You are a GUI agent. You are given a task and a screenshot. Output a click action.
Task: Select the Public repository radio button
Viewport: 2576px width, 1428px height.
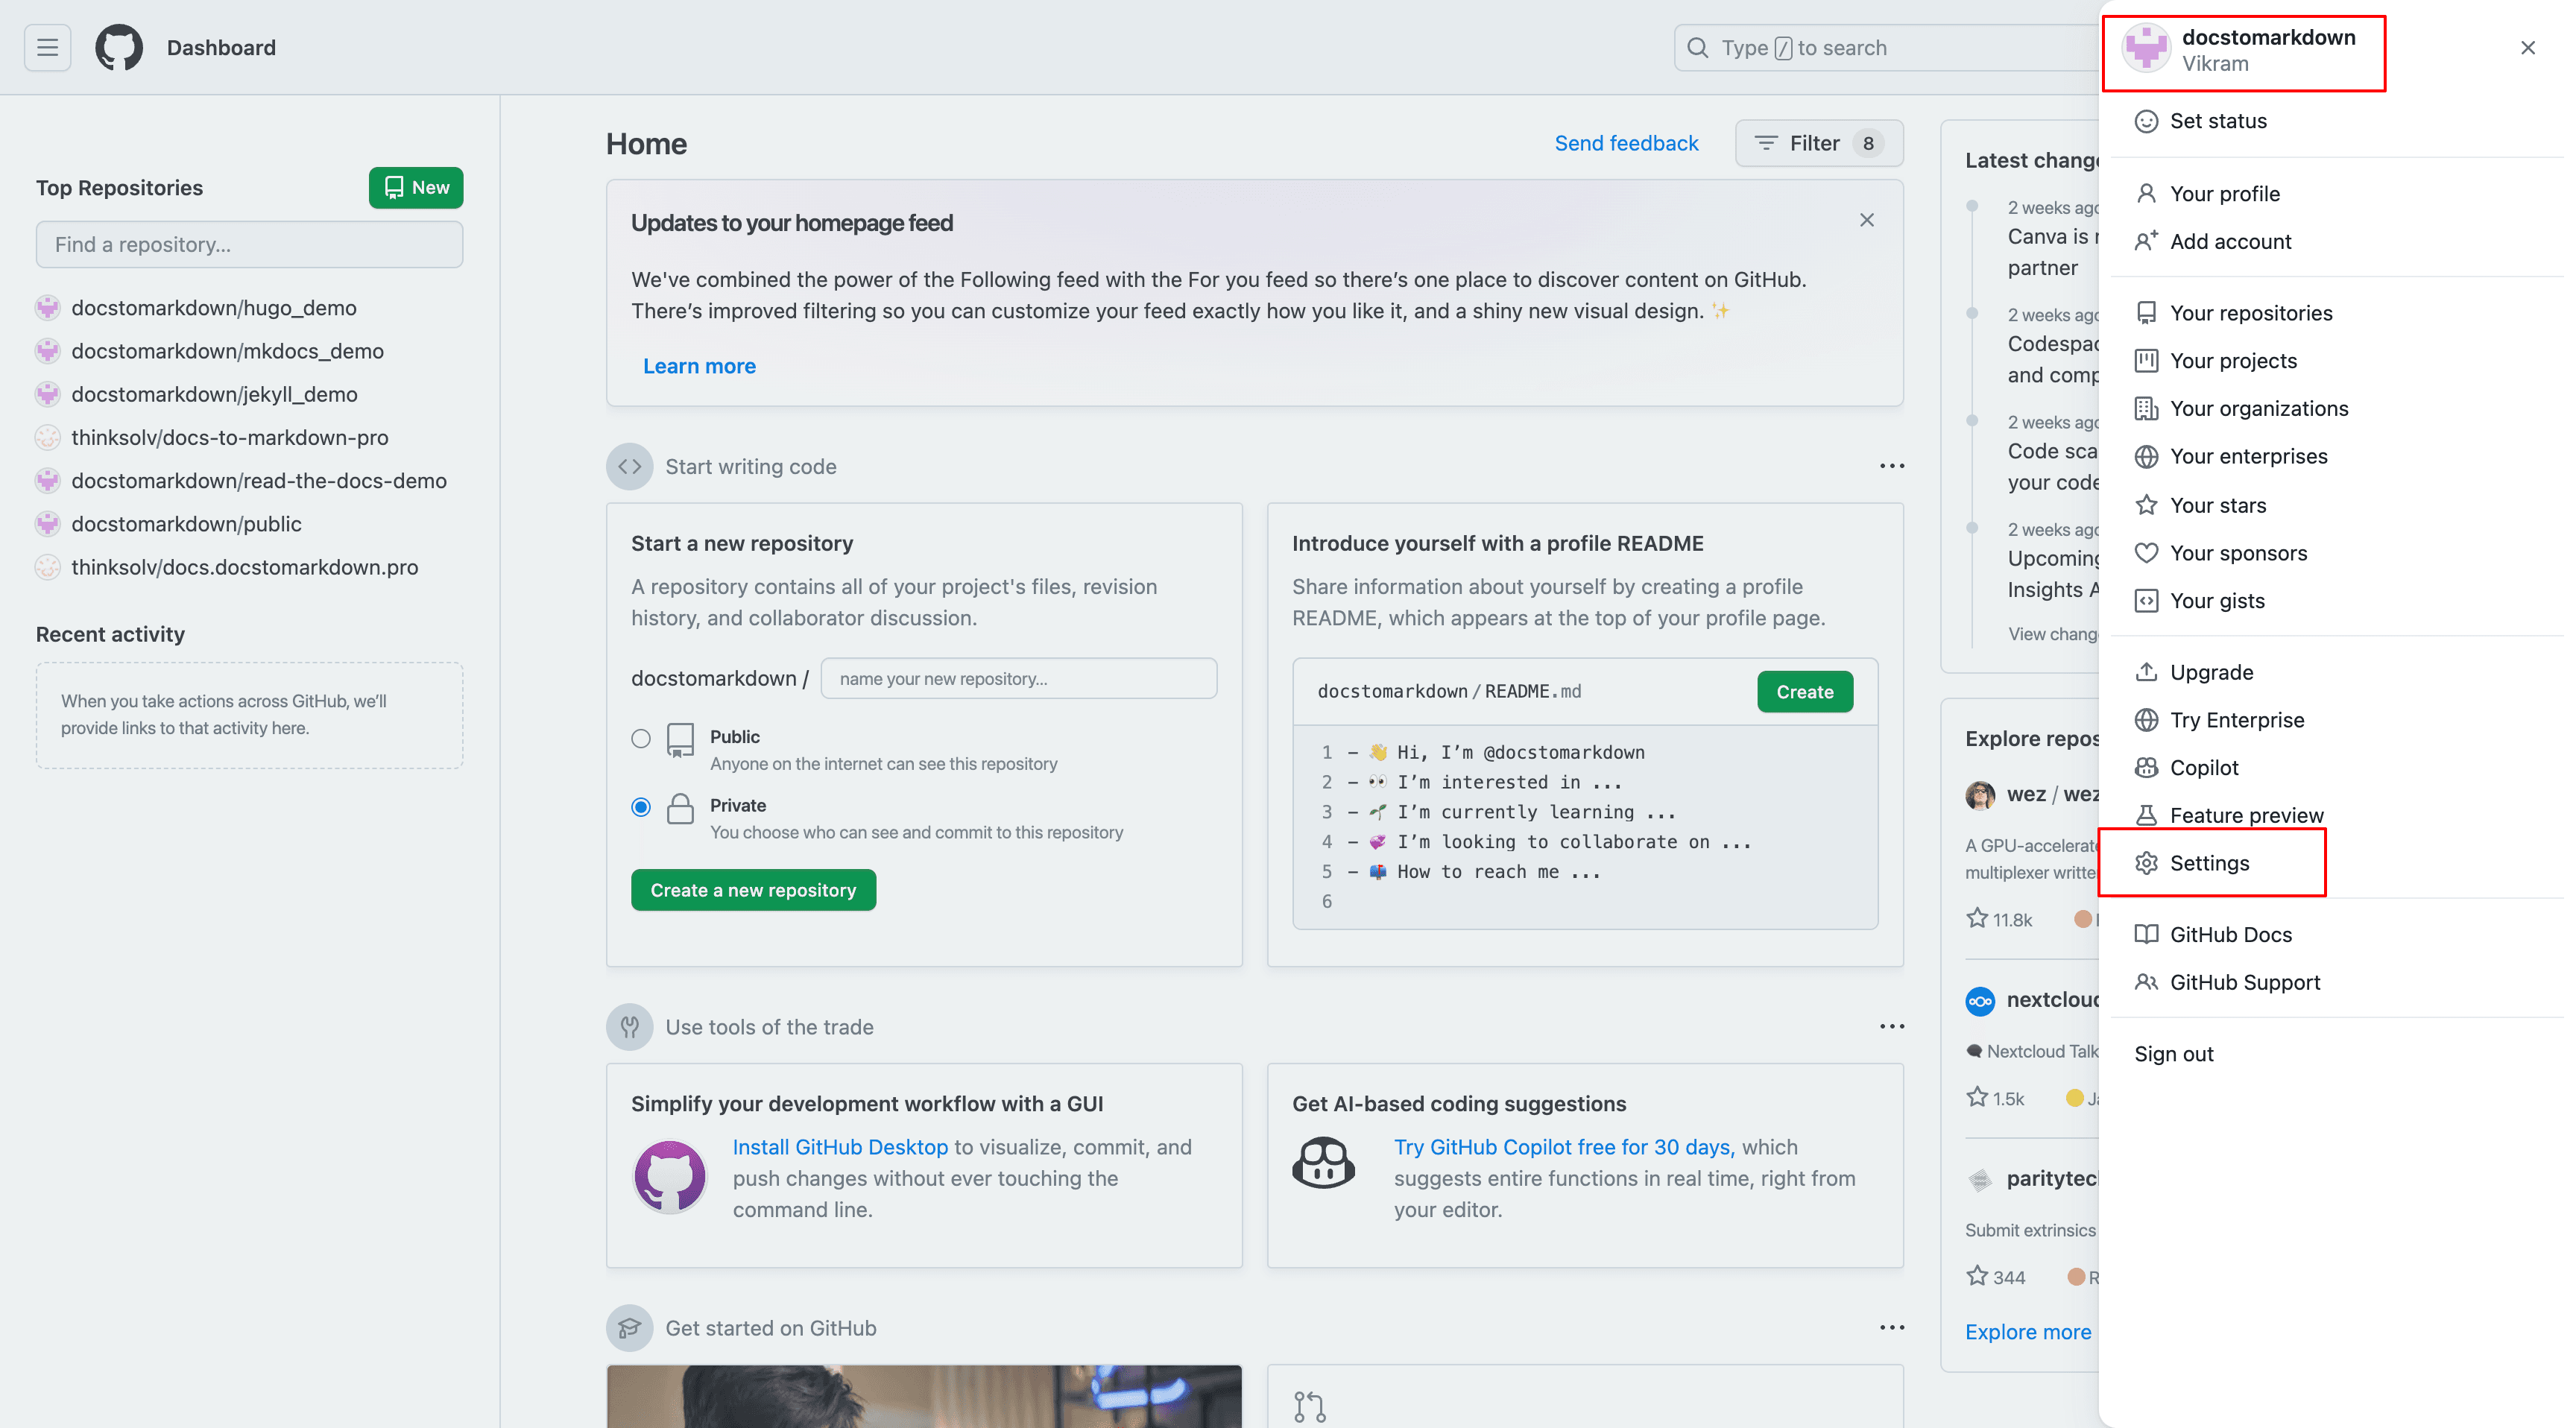click(641, 738)
